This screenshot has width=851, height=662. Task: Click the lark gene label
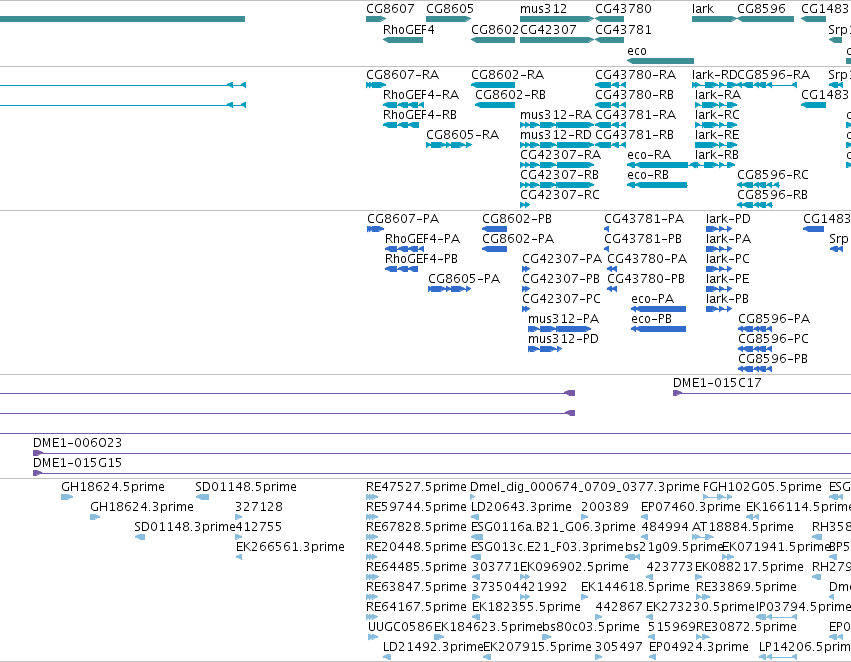[703, 9]
